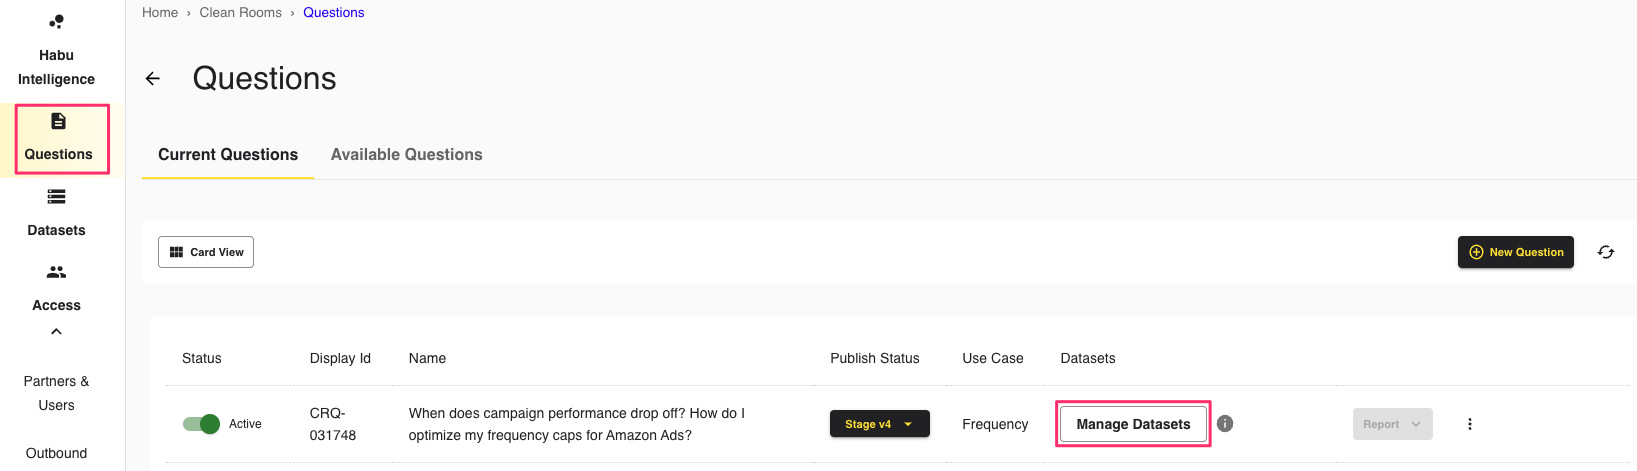The height and width of the screenshot is (471, 1637).
Task: Open the Report dropdown
Action: 1392,424
